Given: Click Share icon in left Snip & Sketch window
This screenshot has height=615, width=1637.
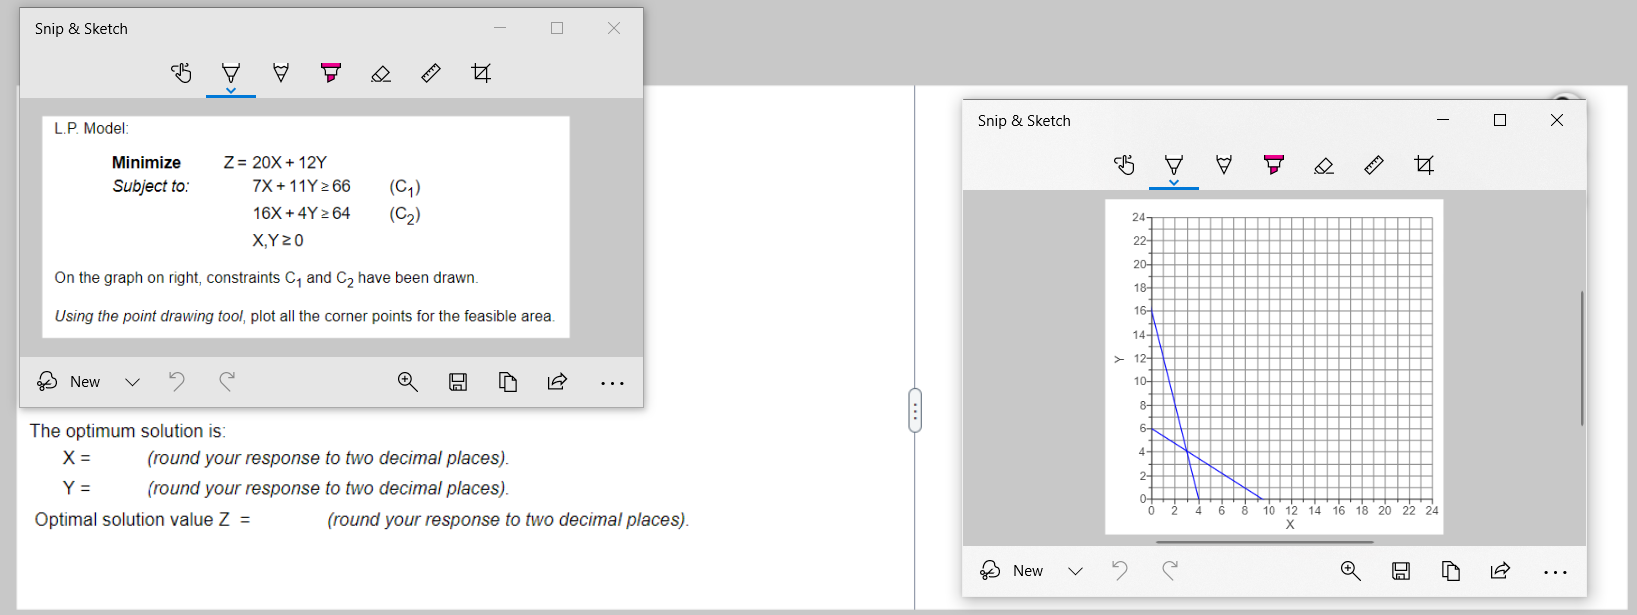Looking at the screenshot, I should [558, 381].
